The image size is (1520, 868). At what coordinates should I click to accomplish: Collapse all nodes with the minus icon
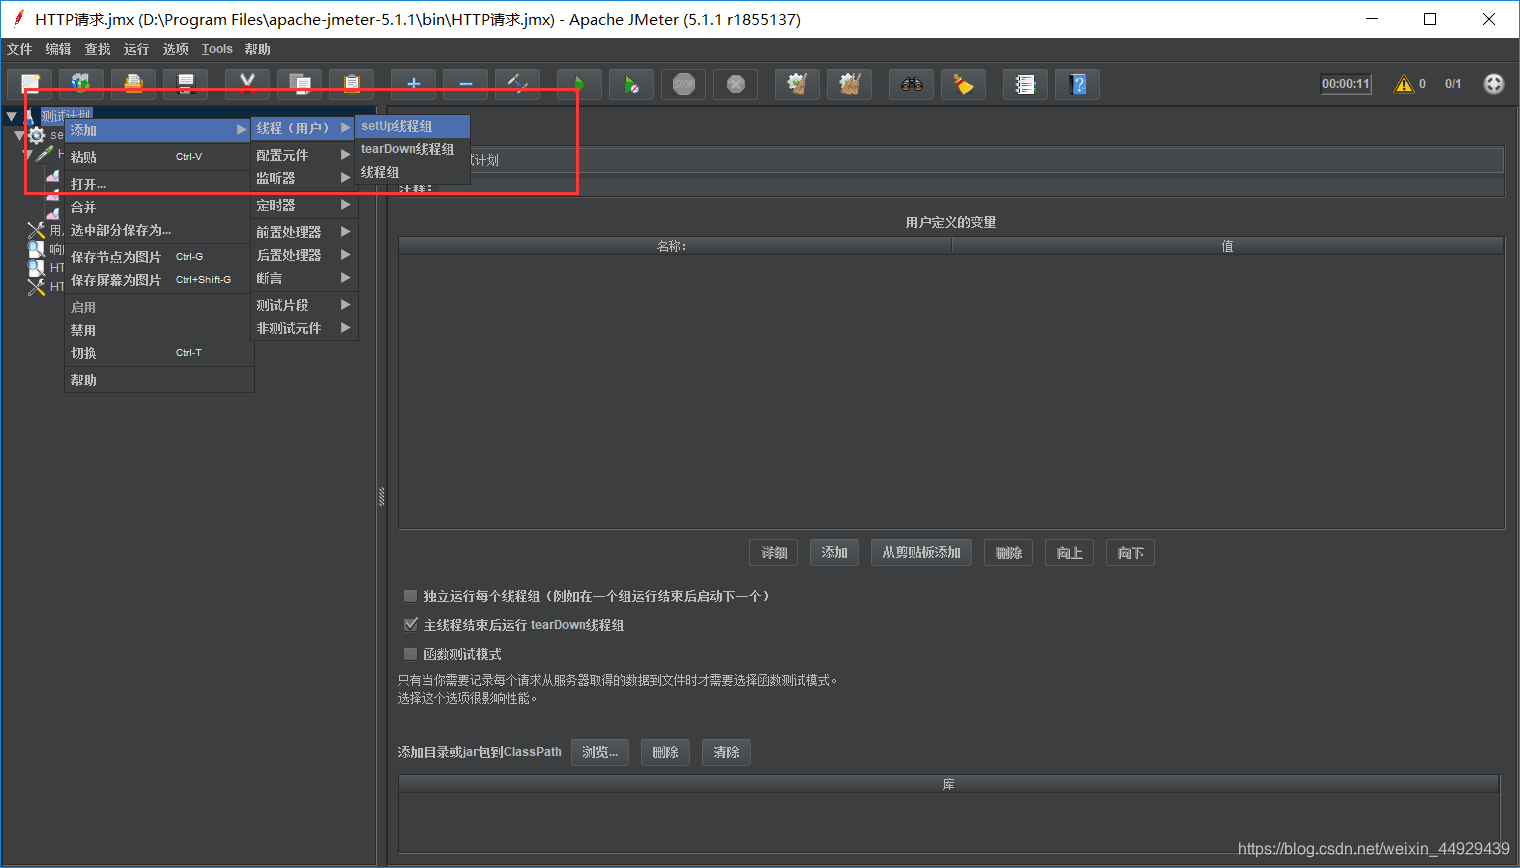coord(465,84)
